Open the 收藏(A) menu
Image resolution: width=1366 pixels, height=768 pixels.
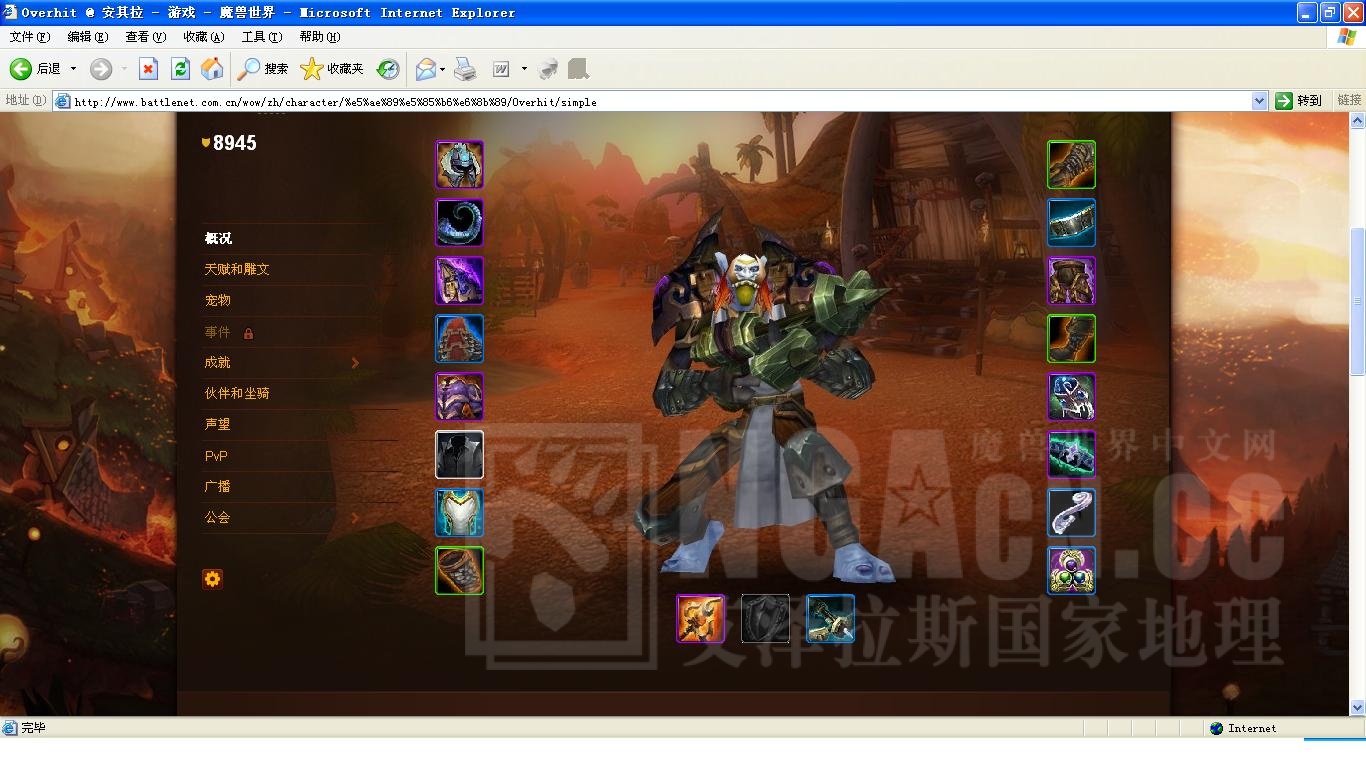coord(204,37)
